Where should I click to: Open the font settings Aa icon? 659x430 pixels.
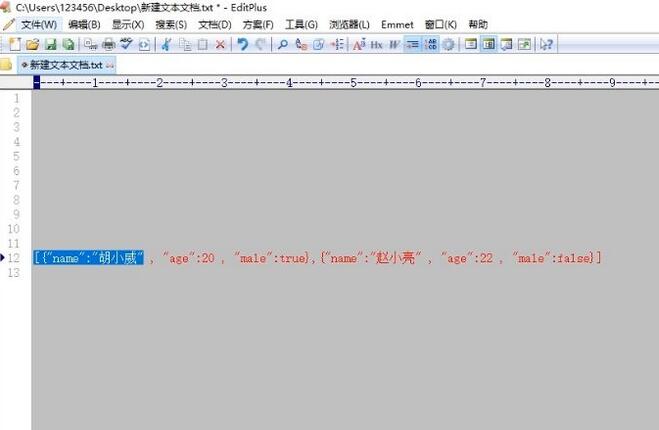pyautogui.click(x=359, y=44)
